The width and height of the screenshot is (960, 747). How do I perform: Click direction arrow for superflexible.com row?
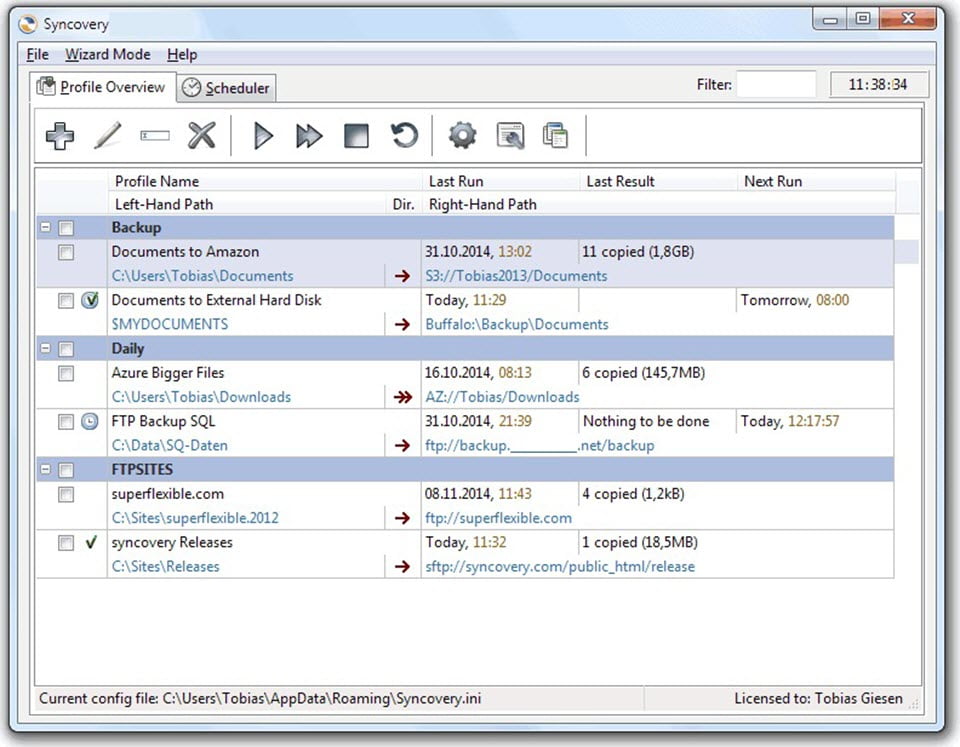point(402,519)
